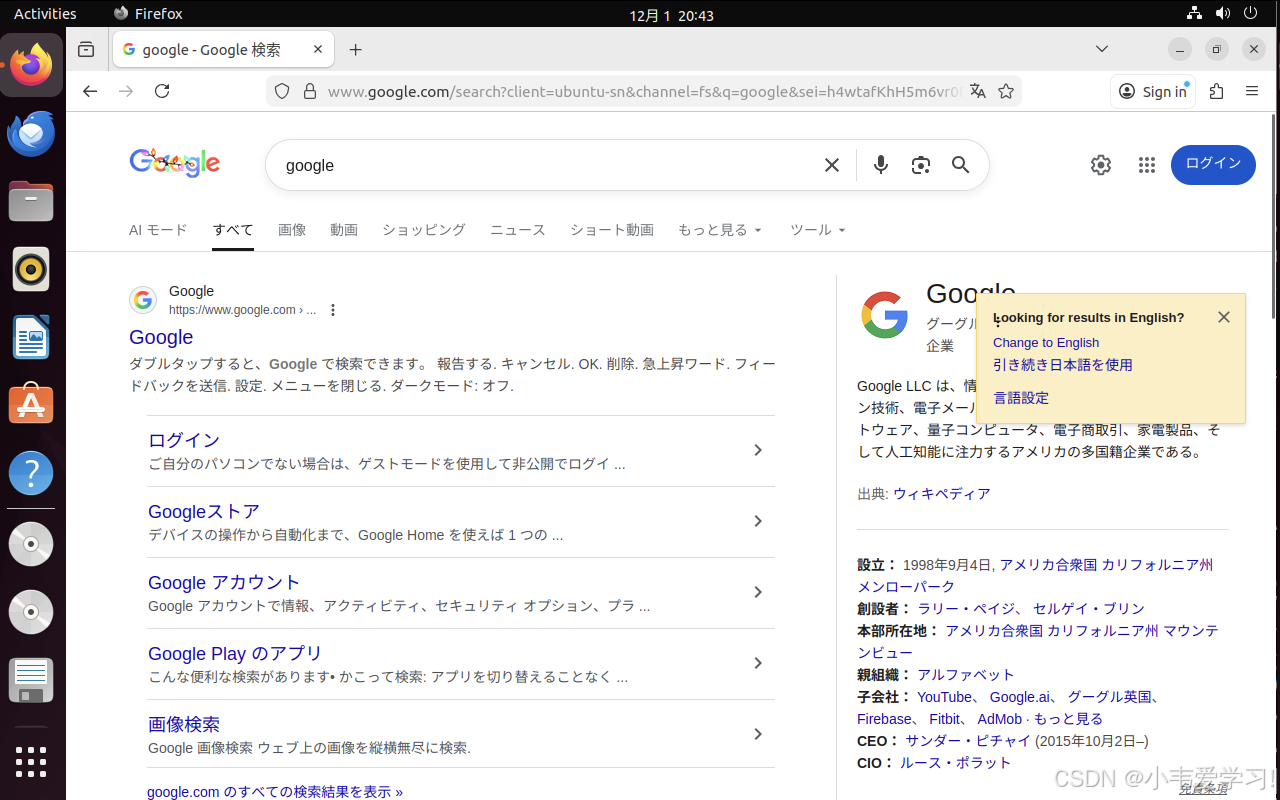Screen dimensions: 1280x800
Task: Click the blue ログイン button
Action: (1213, 164)
